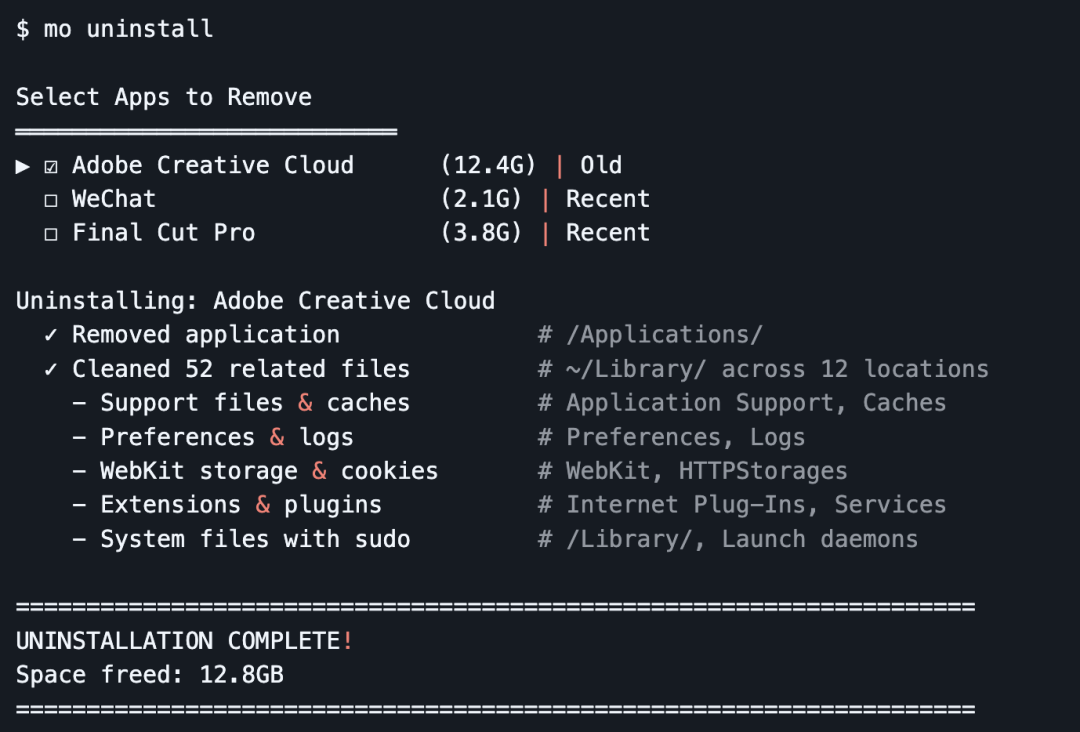Screen dimensions: 1080x732
Task: Click the 'Recent' label in the Final Cut Pro row
Action: coord(608,233)
